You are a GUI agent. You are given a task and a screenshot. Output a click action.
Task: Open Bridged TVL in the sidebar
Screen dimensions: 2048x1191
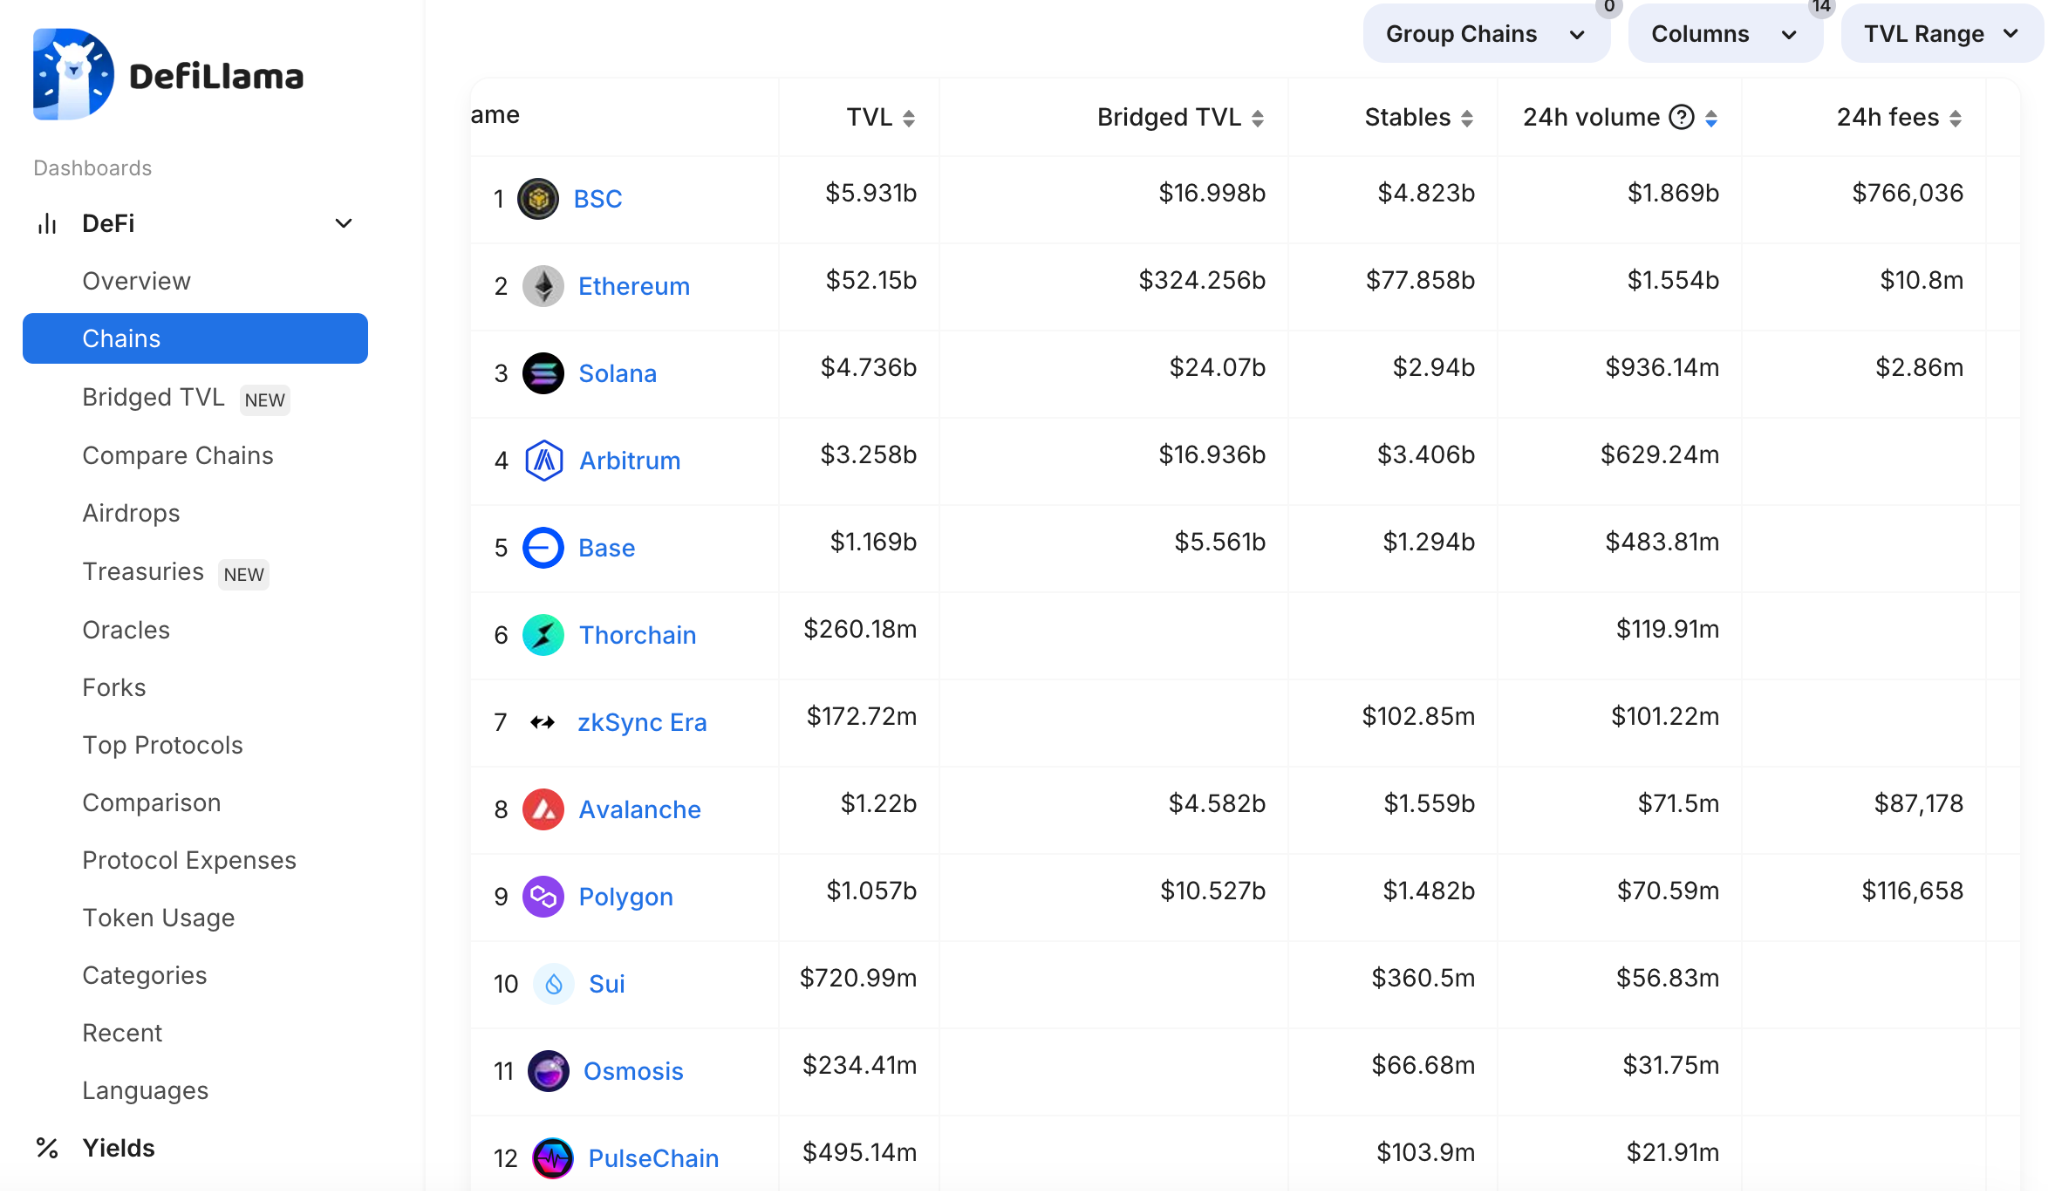pos(153,397)
